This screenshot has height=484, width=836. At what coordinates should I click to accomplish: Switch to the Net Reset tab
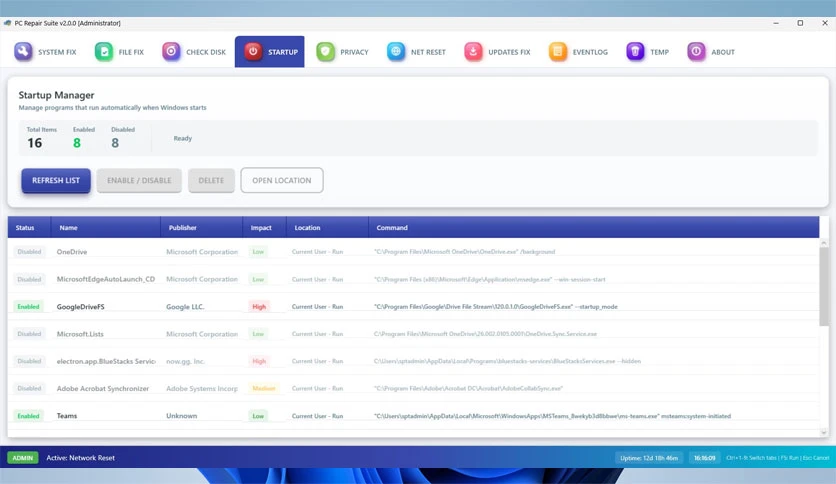pyautogui.click(x=416, y=52)
